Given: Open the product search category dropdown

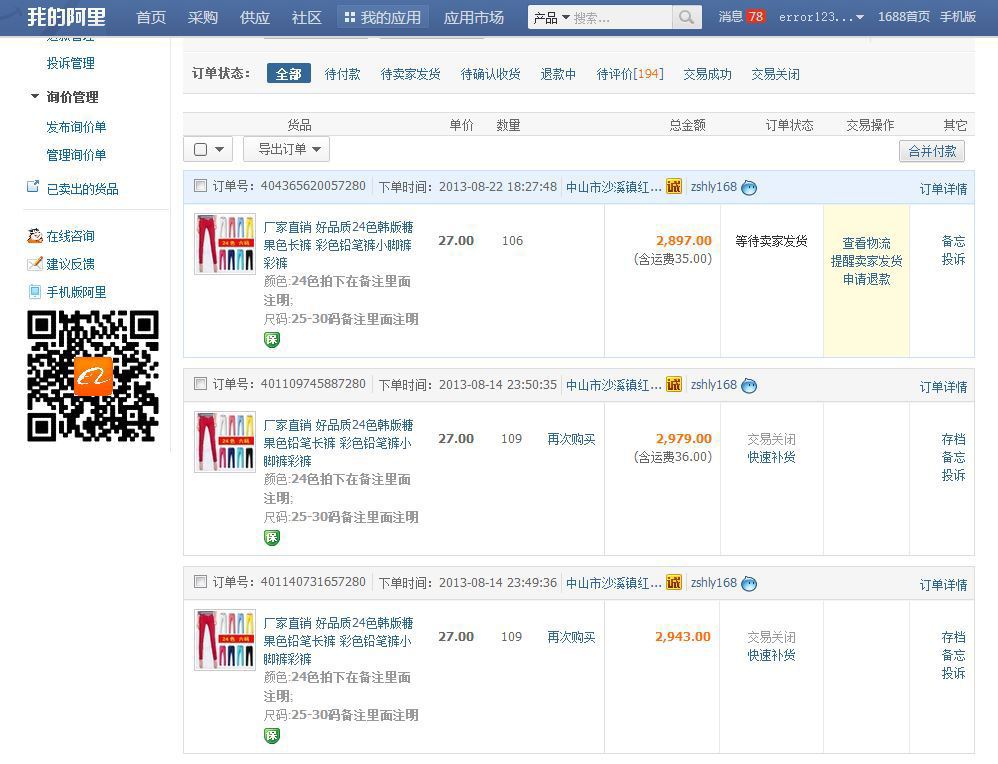Looking at the screenshot, I should coord(551,17).
